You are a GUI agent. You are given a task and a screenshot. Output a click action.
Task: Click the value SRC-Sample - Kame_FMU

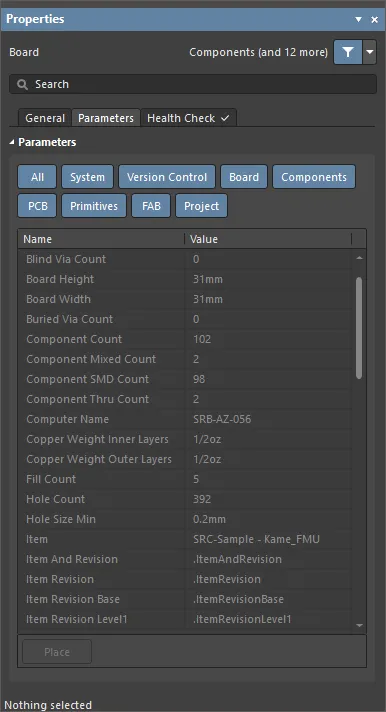pos(257,539)
